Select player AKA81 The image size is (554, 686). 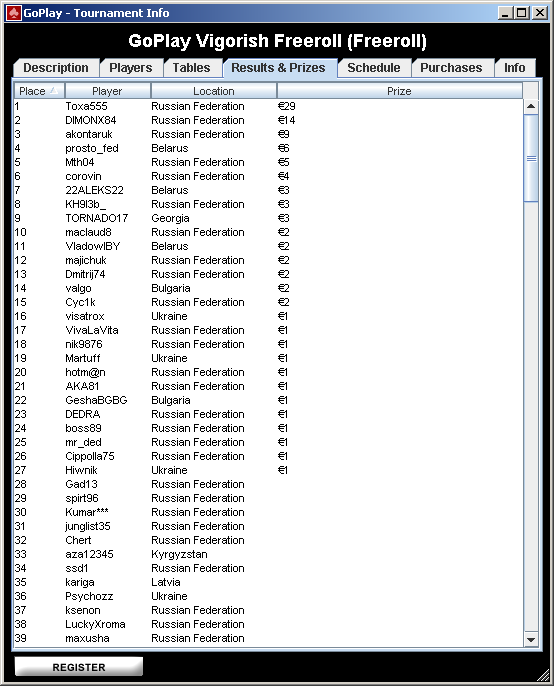click(82, 386)
